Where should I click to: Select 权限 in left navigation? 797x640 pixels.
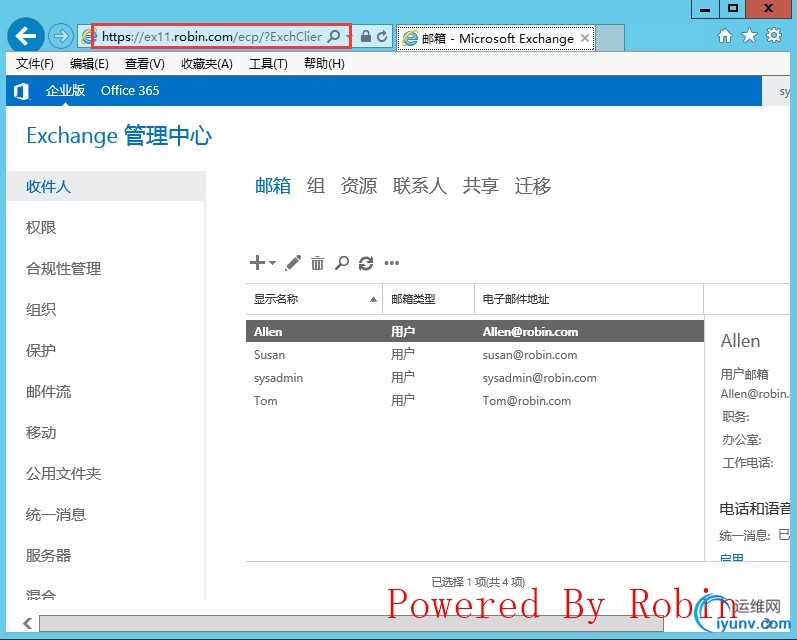point(41,227)
